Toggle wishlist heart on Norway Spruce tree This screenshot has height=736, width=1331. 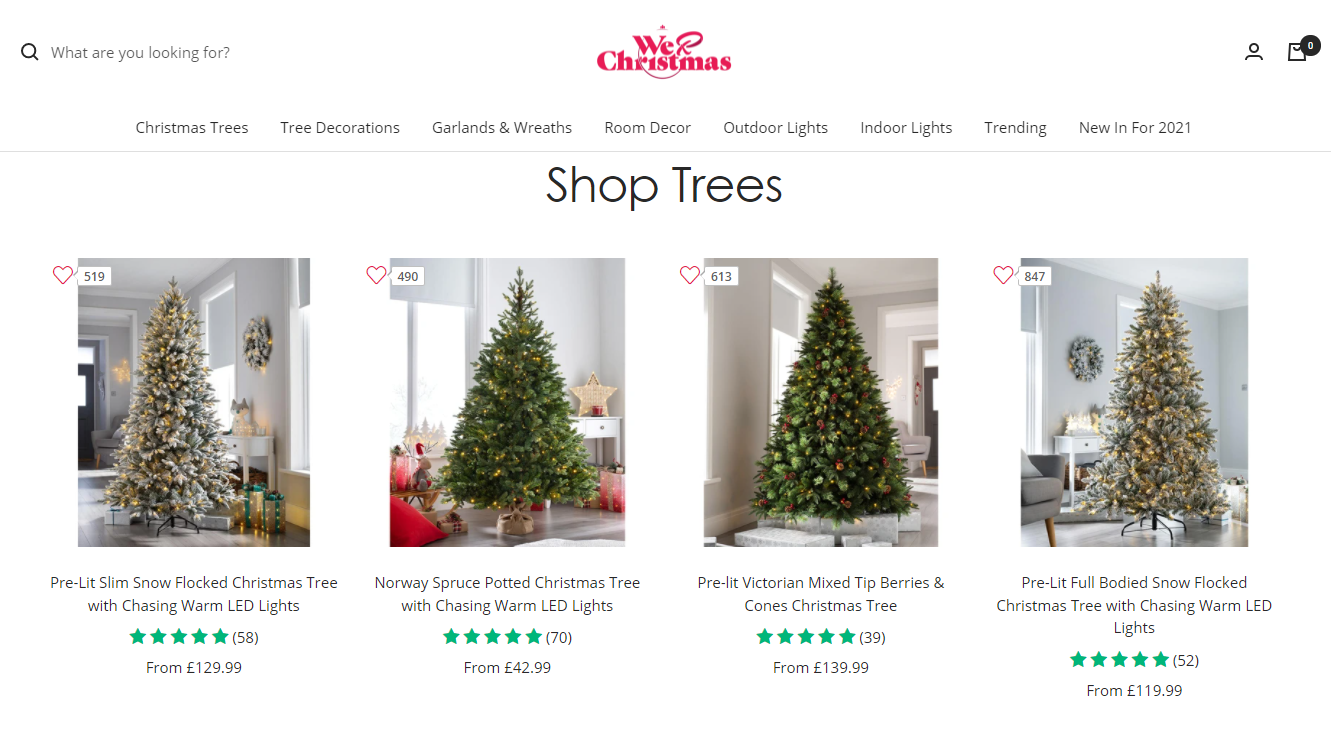[x=376, y=275]
